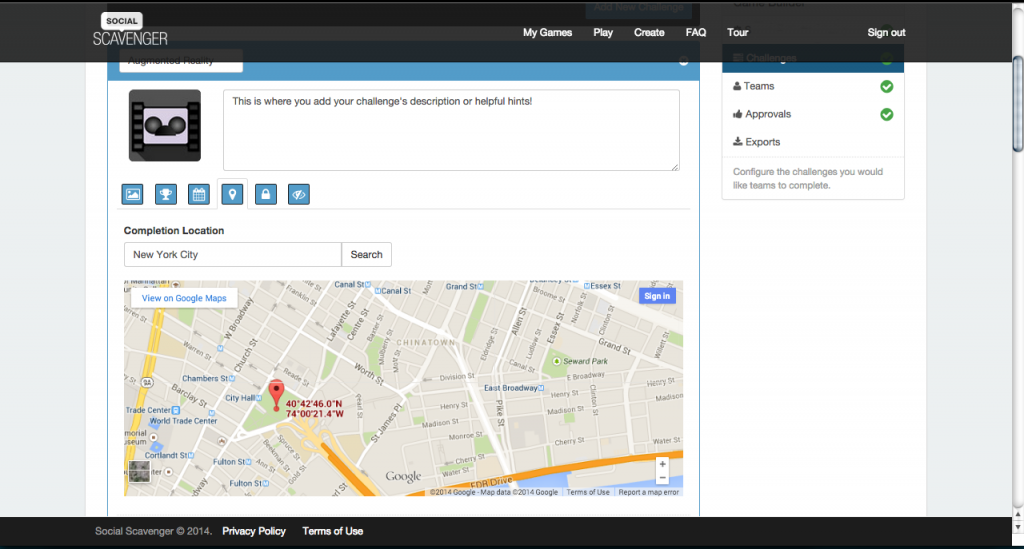Click the Seward Park label on map

point(585,361)
